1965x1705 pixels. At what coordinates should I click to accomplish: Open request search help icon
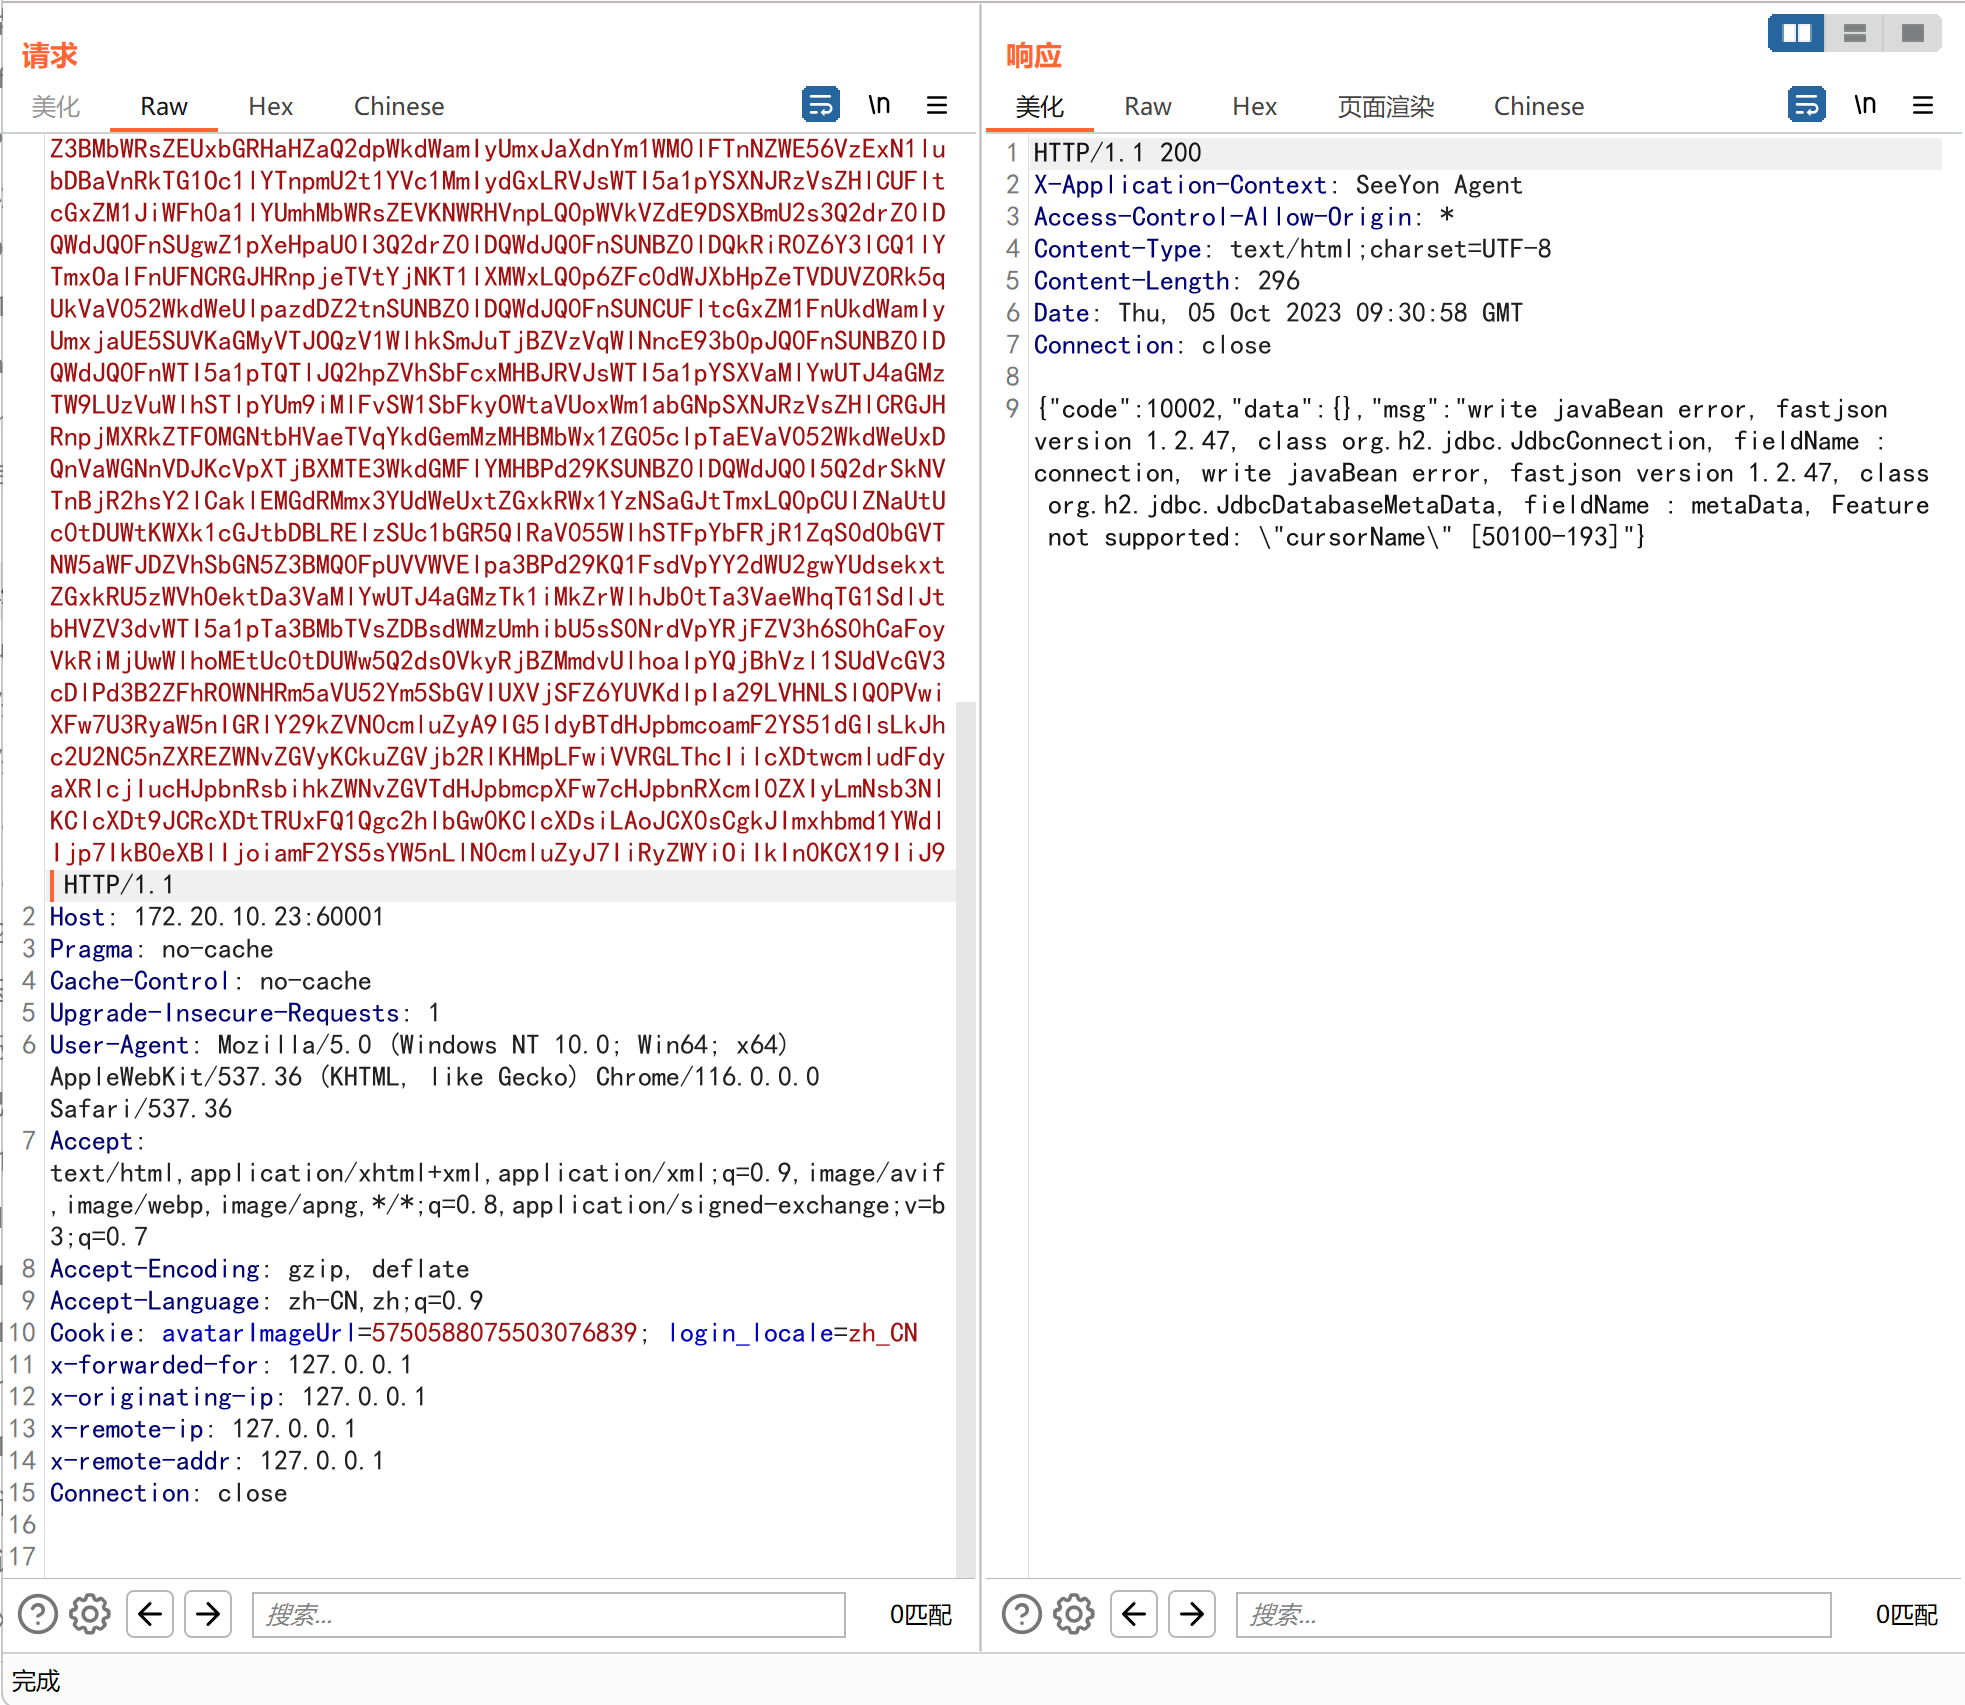coord(38,1613)
